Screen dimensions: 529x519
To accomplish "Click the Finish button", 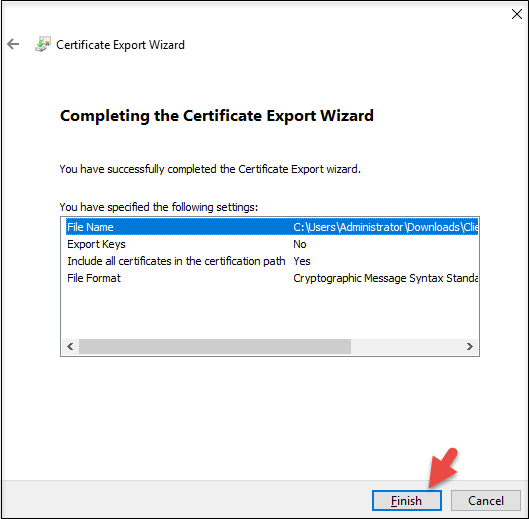I will tap(407, 500).
